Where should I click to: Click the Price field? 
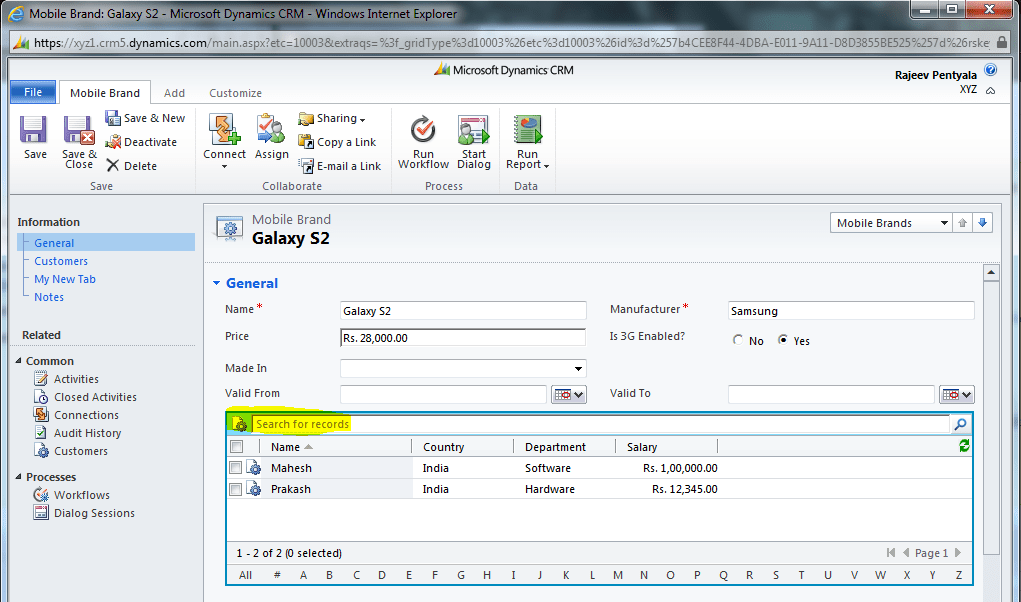coord(463,338)
